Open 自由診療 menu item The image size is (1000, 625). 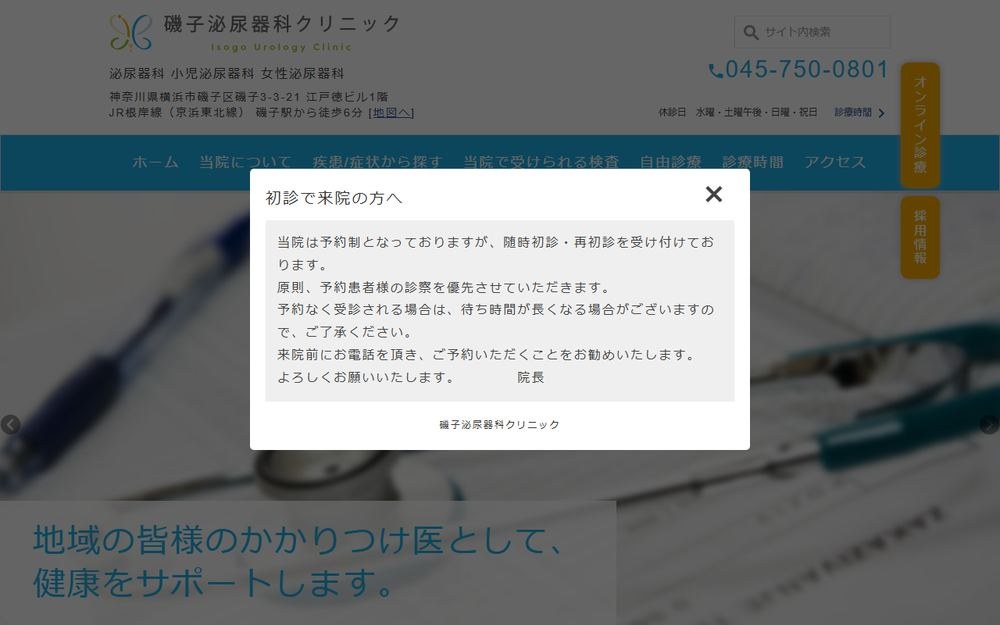670,162
